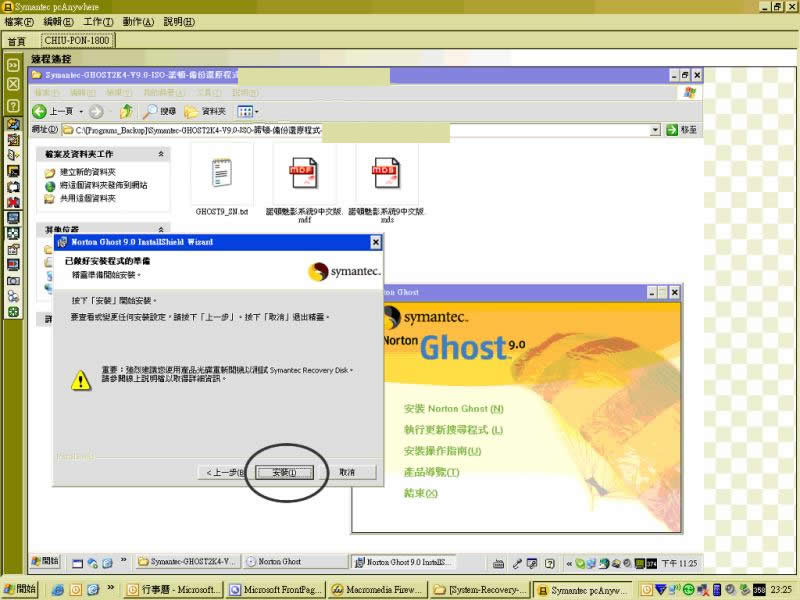Viewport: 800px width, 600px height.
Task: Toggle the 資料夾 folders pane button
Action: [x=205, y=111]
